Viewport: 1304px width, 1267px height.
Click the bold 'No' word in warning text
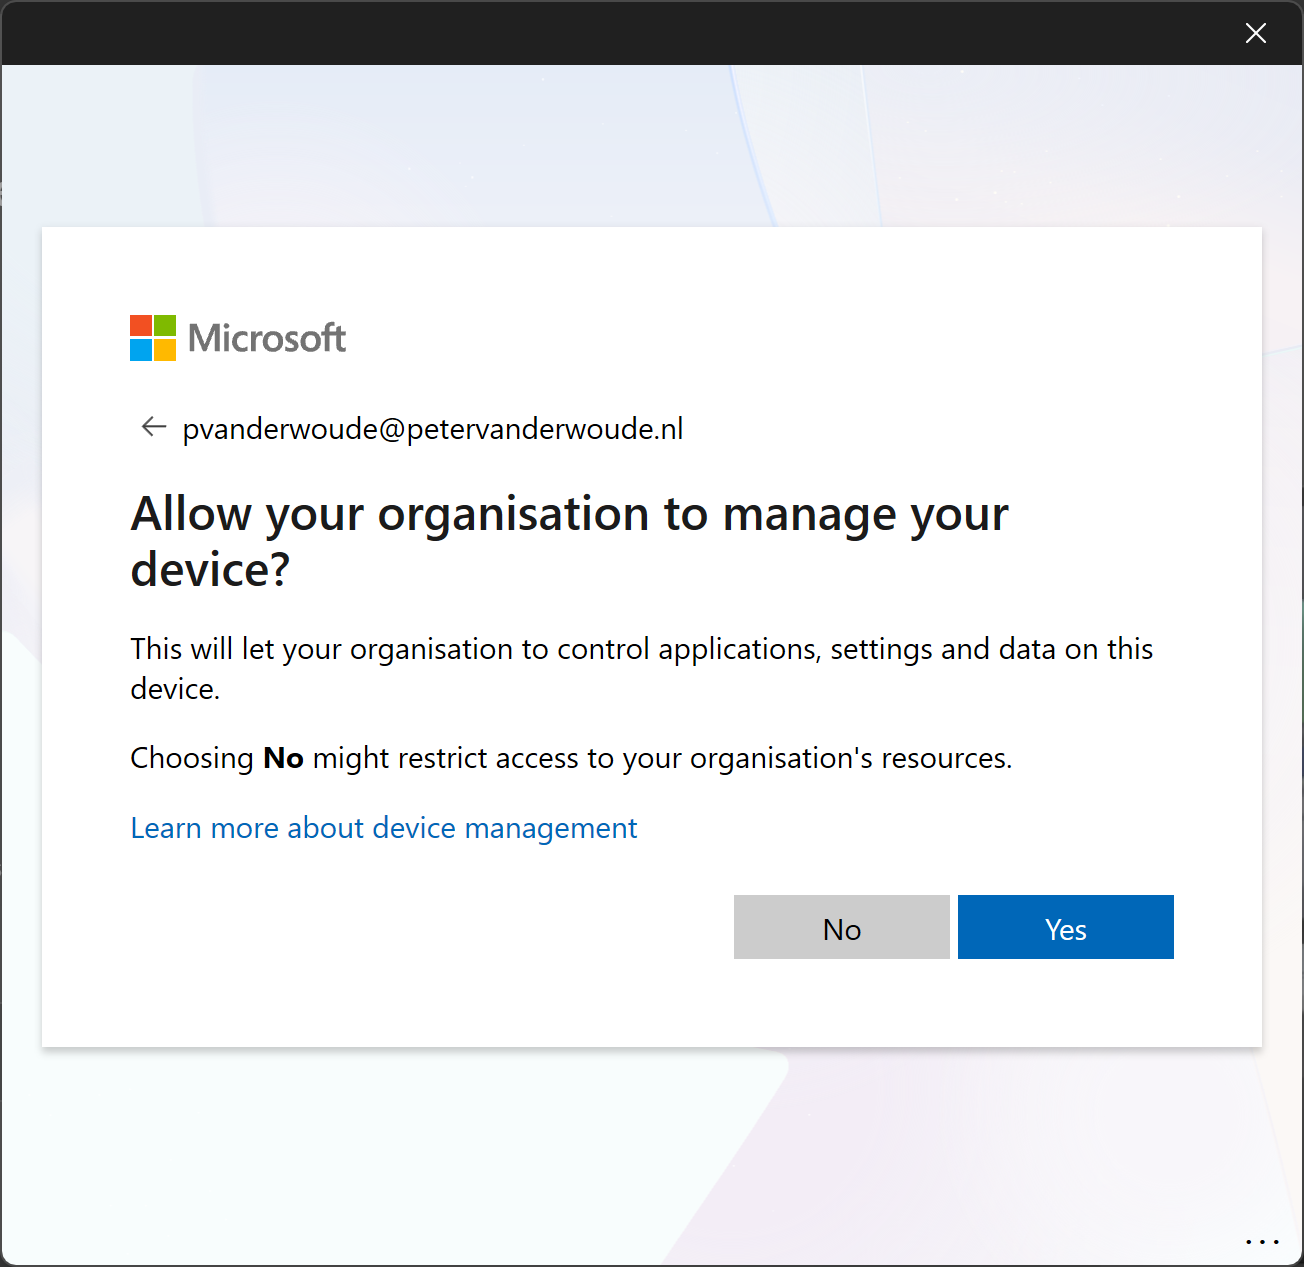tap(283, 759)
